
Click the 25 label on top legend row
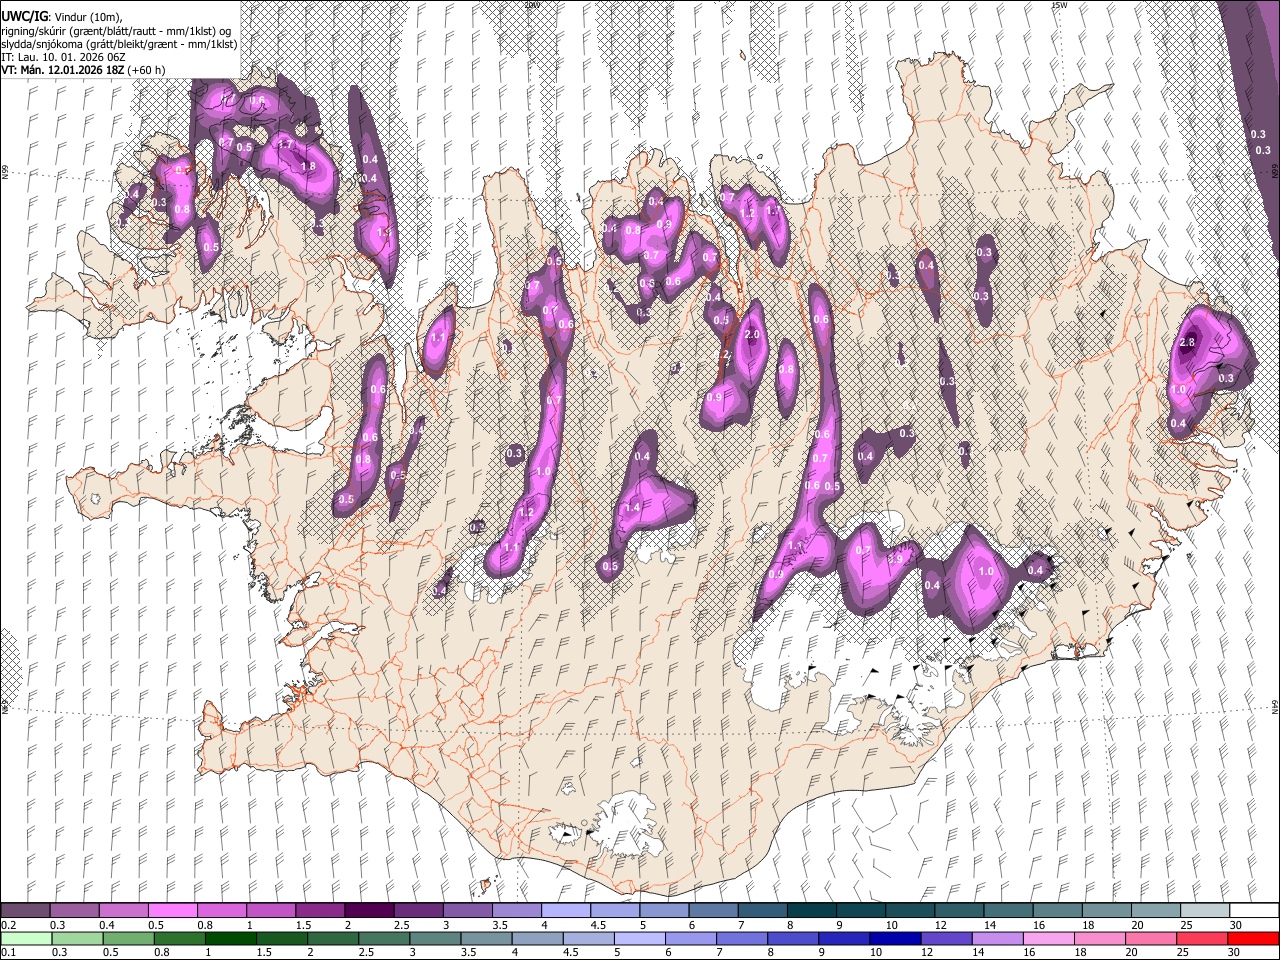click(1186, 925)
